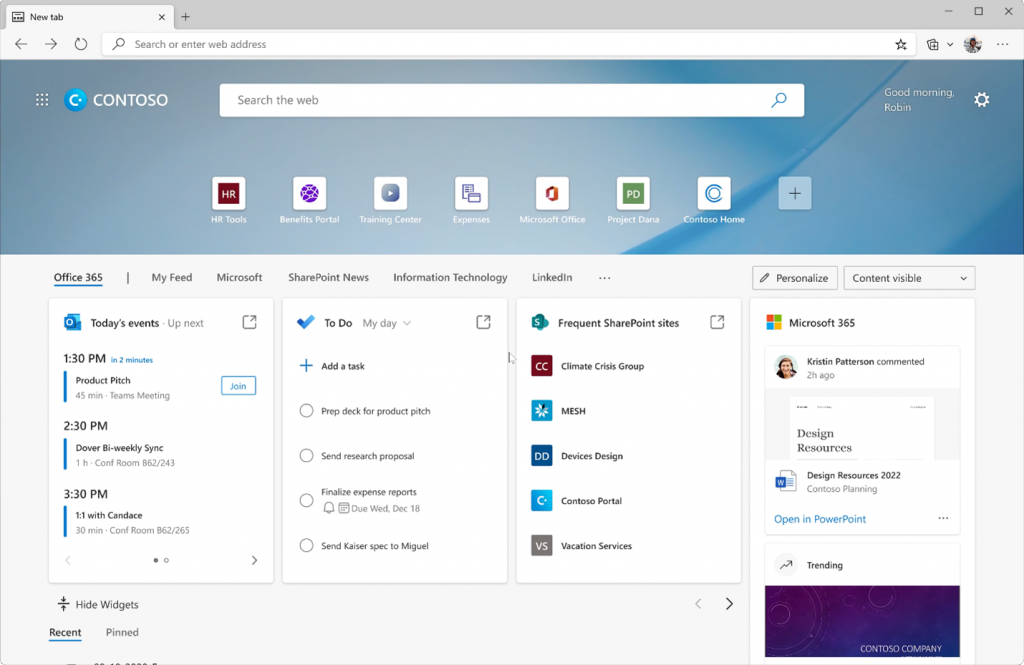The height and width of the screenshot is (665, 1024).
Task: Select the Pinned tab below widgets
Action: coord(121,632)
